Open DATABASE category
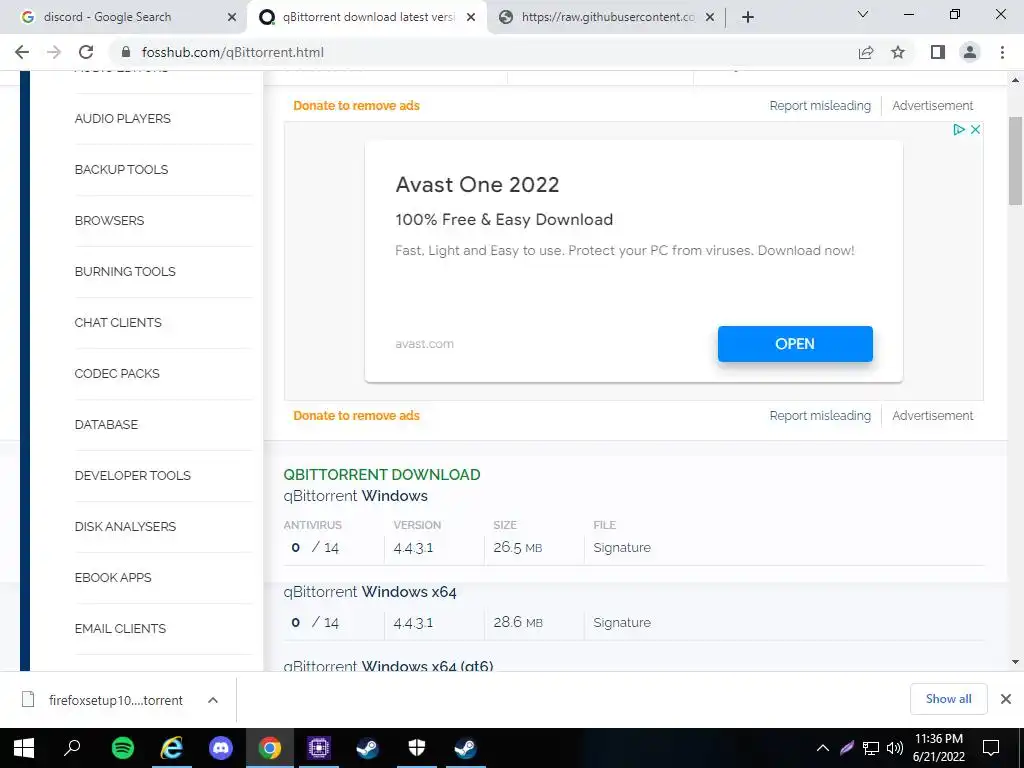 [x=106, y=424]
